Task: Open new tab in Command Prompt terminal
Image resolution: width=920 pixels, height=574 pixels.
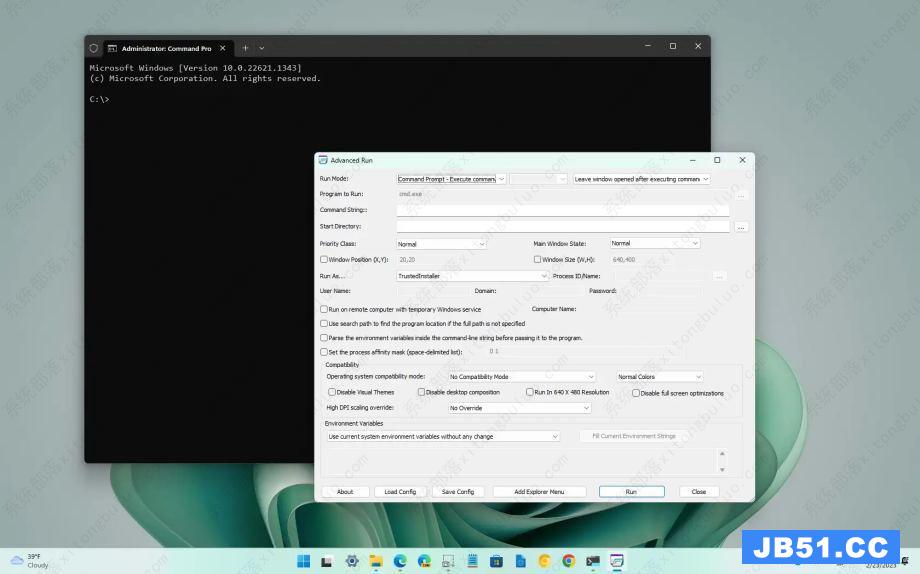Action: coord(245,47)
